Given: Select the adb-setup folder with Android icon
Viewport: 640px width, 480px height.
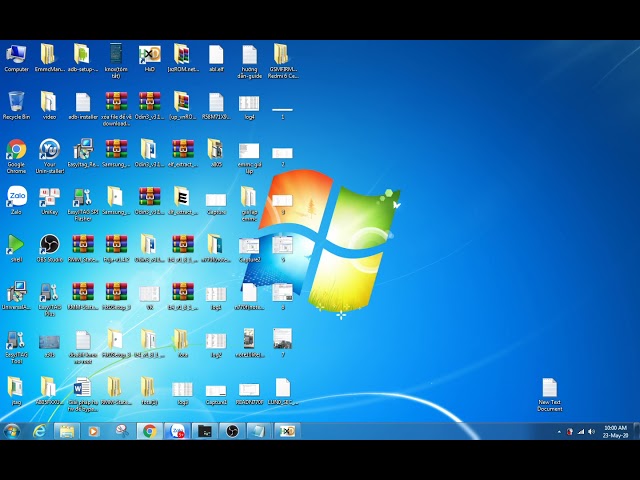Looking at the screenshot, I should click(83, 58).
